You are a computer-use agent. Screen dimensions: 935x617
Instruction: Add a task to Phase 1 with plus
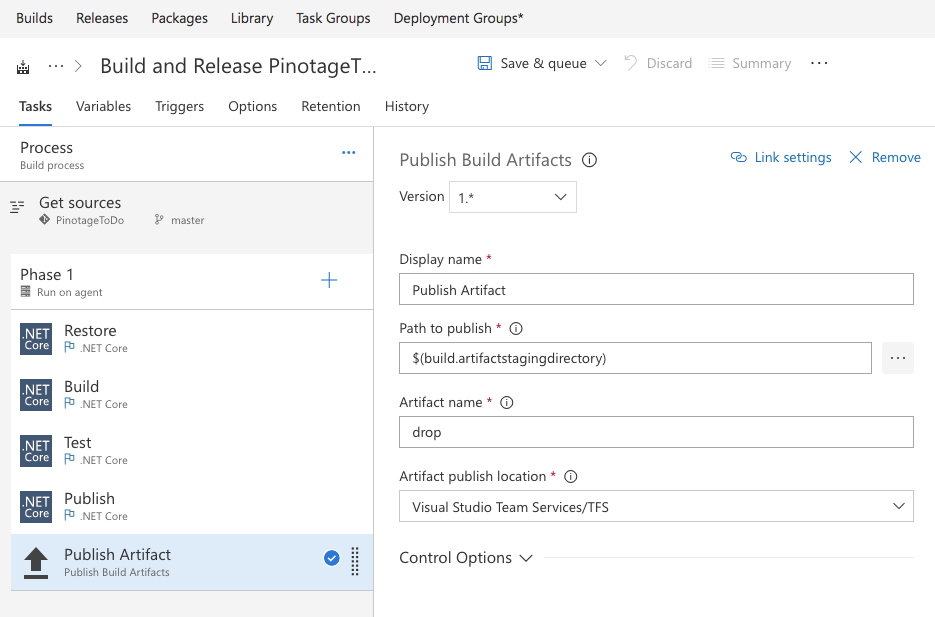329,280
